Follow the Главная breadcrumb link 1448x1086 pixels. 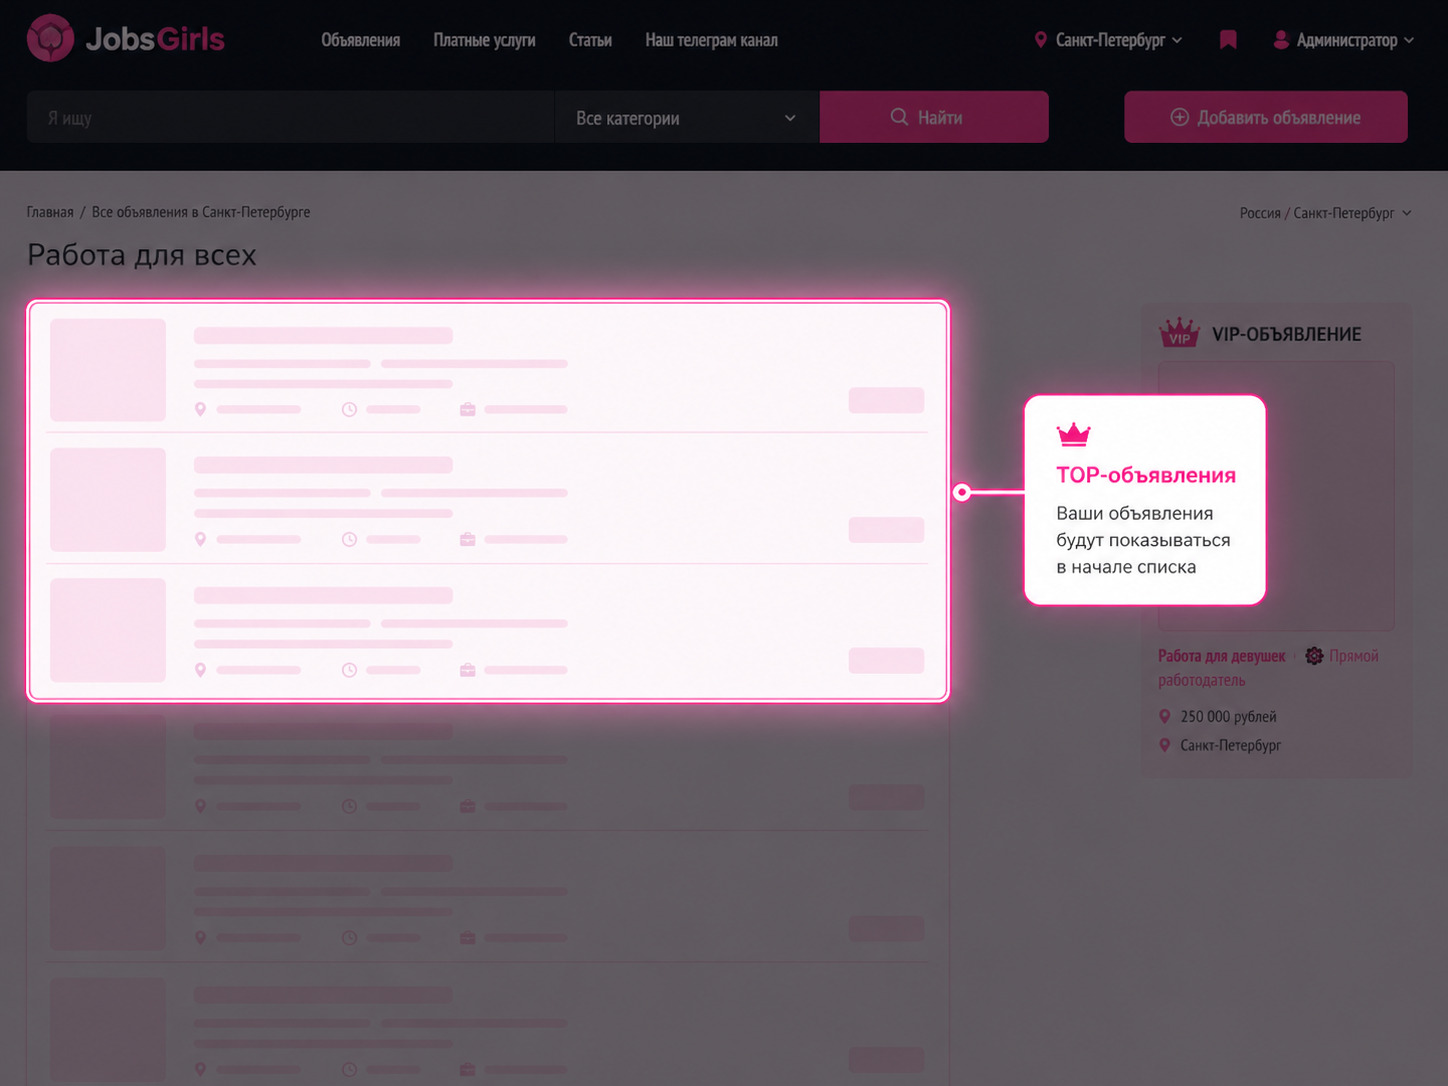[x=50, y=212]
